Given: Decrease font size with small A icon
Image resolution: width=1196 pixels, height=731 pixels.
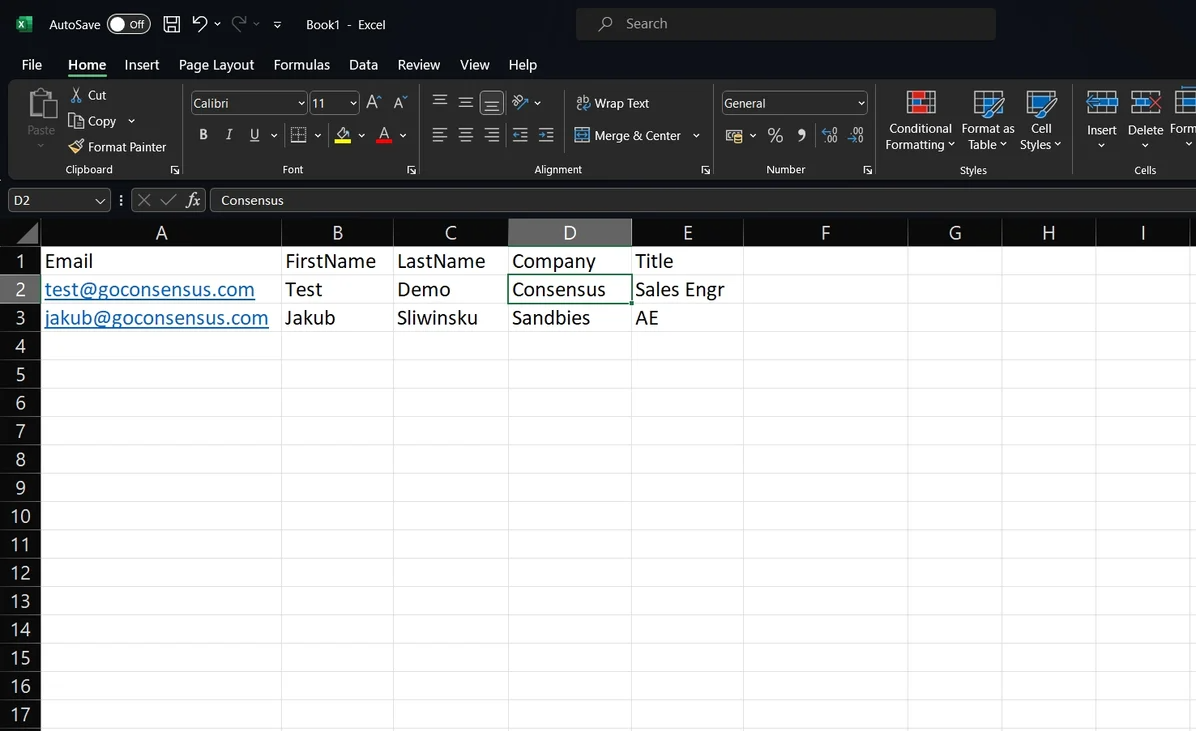Looking at the screenshot, I should [400, 102].
